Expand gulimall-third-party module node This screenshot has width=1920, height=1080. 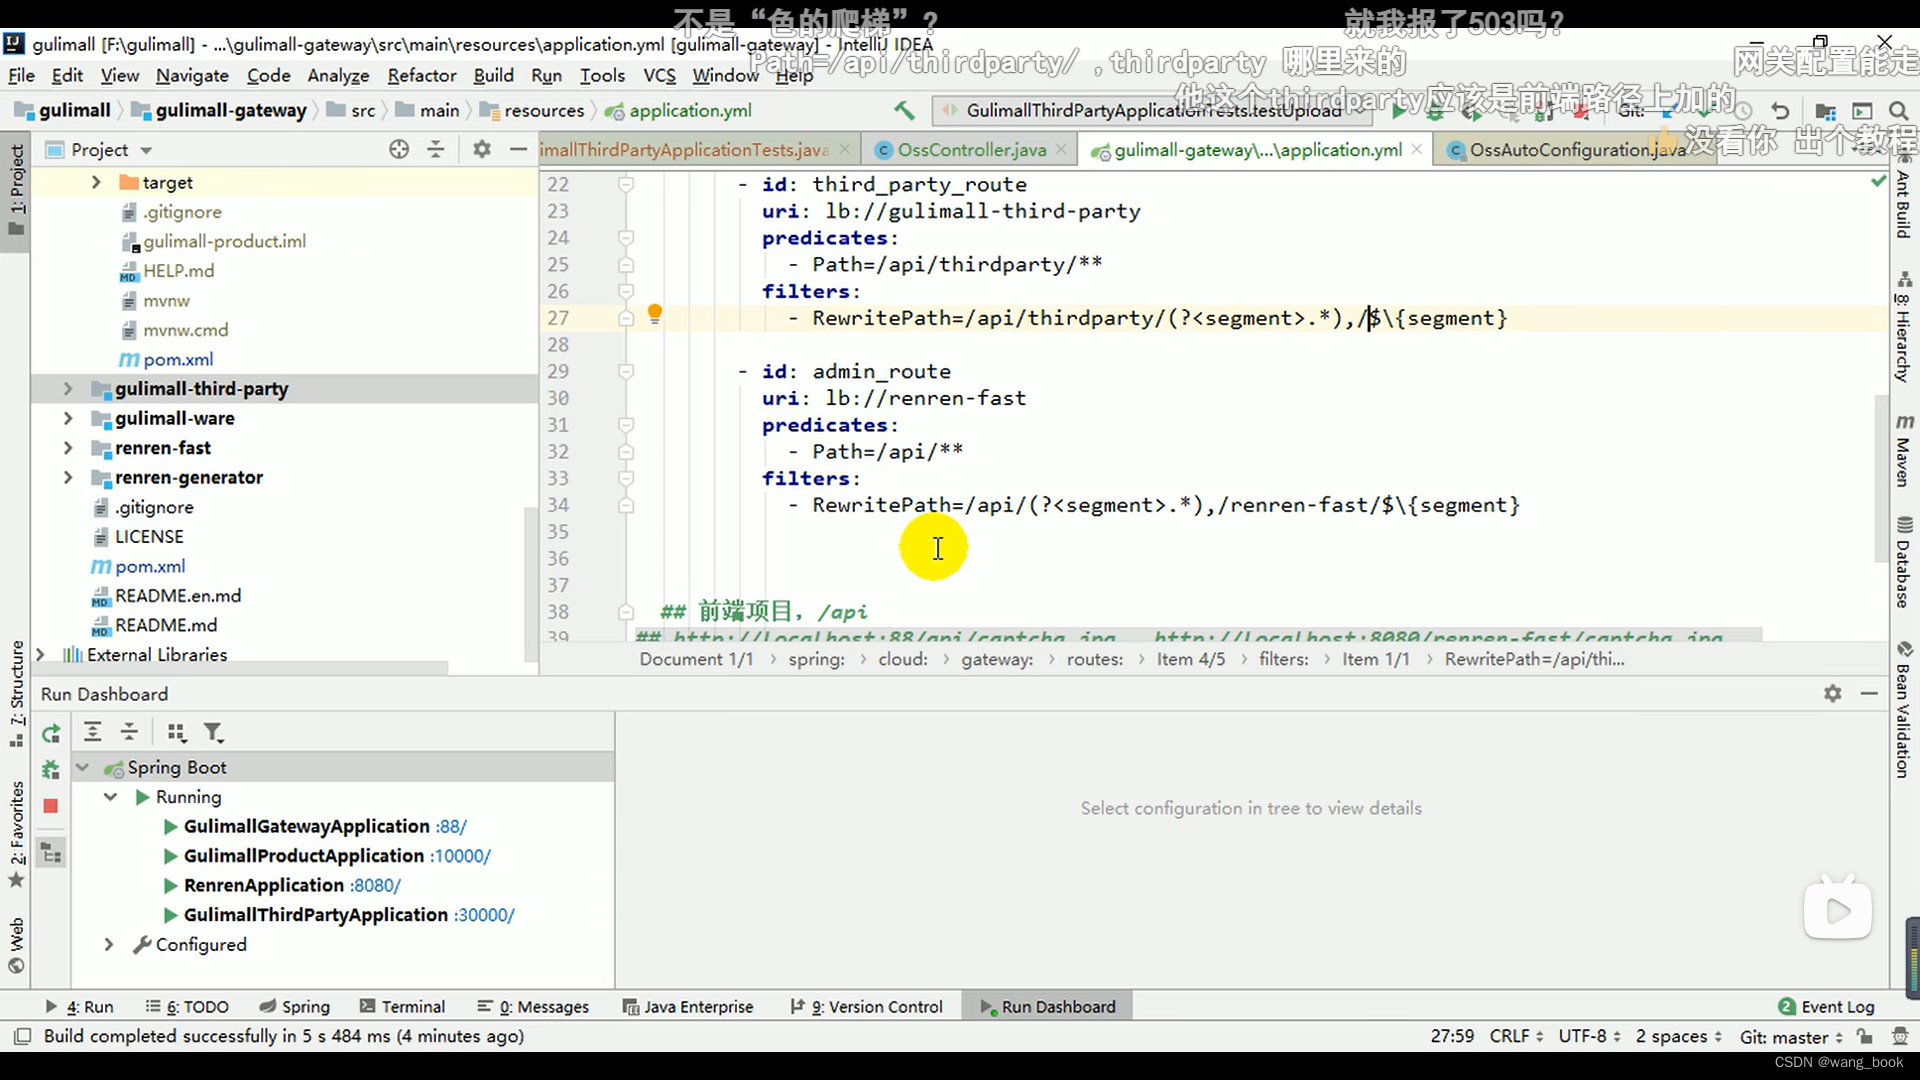coord(68,389)
